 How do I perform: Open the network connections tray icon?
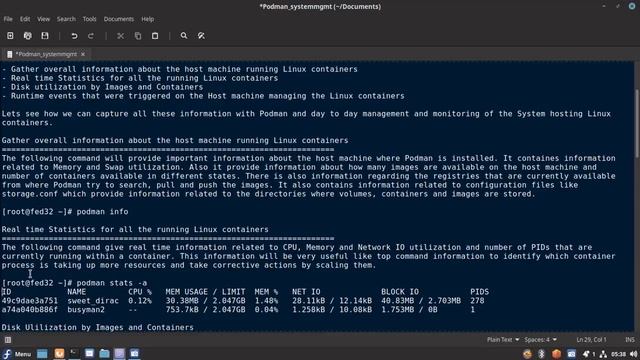603,354
